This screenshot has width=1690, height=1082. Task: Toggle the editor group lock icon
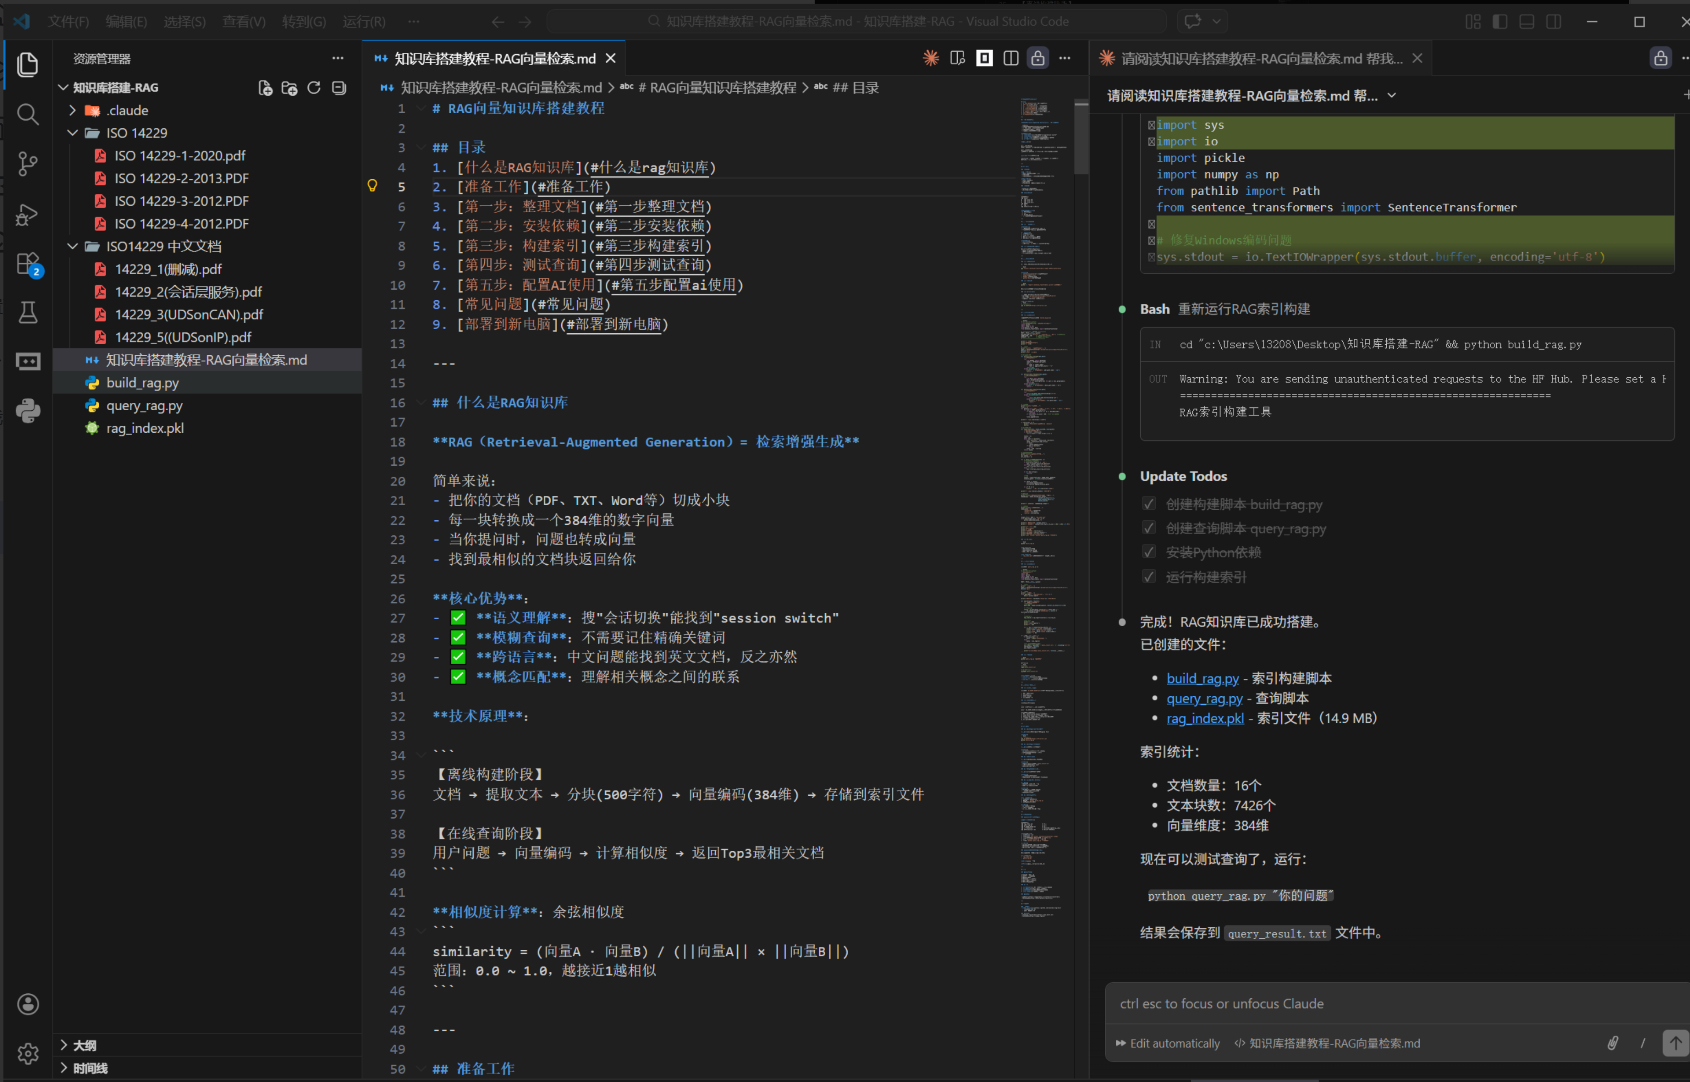click(x=1038, y=58)
